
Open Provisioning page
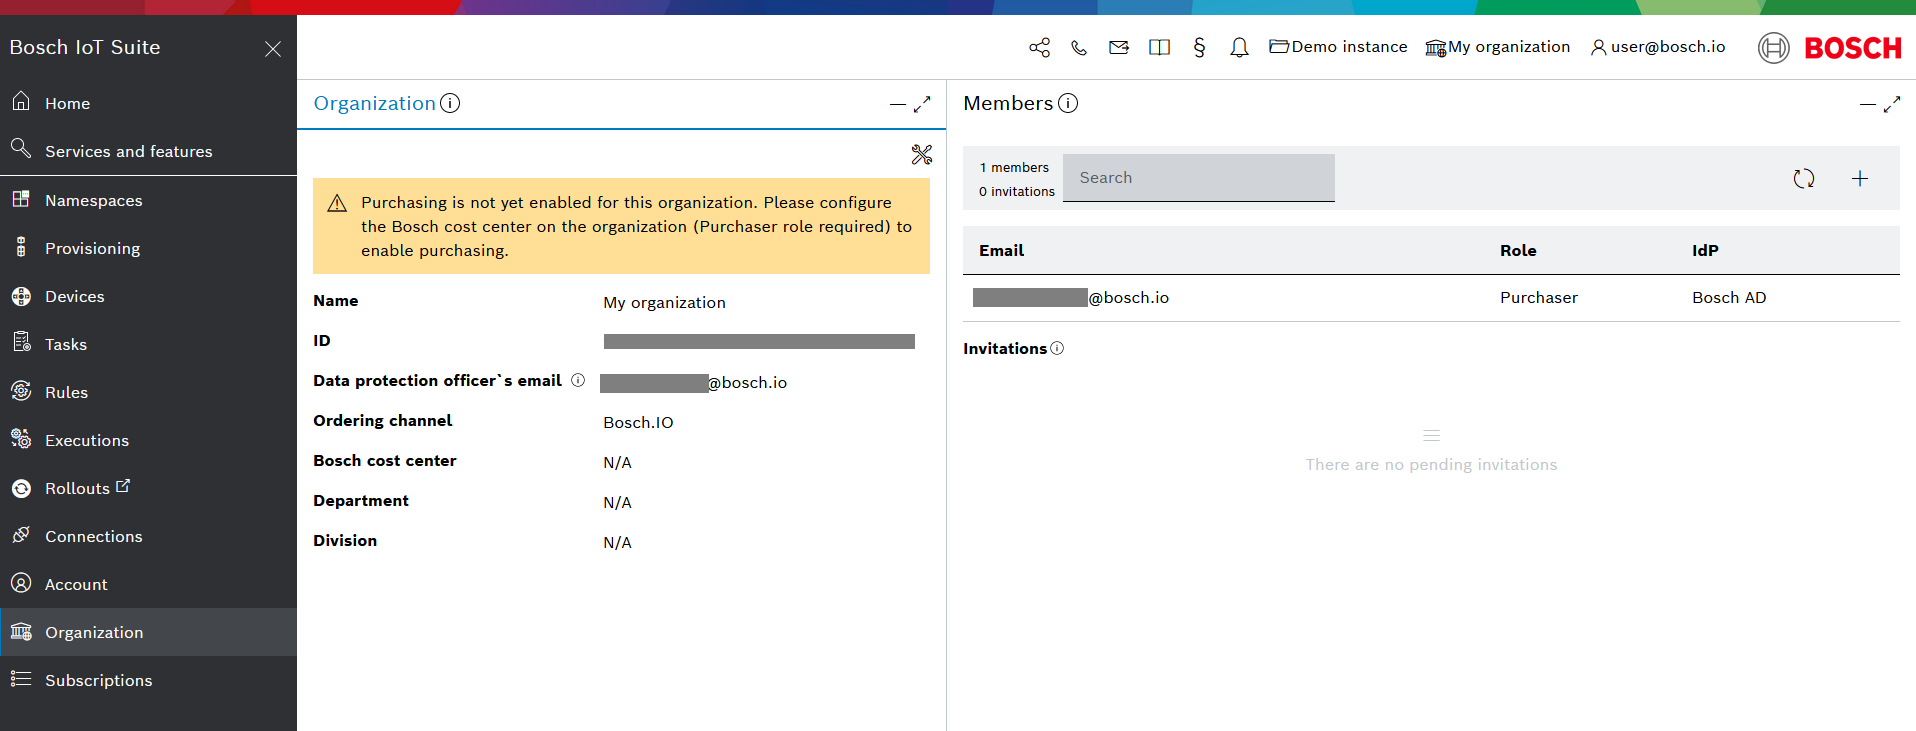click(148, 248)
